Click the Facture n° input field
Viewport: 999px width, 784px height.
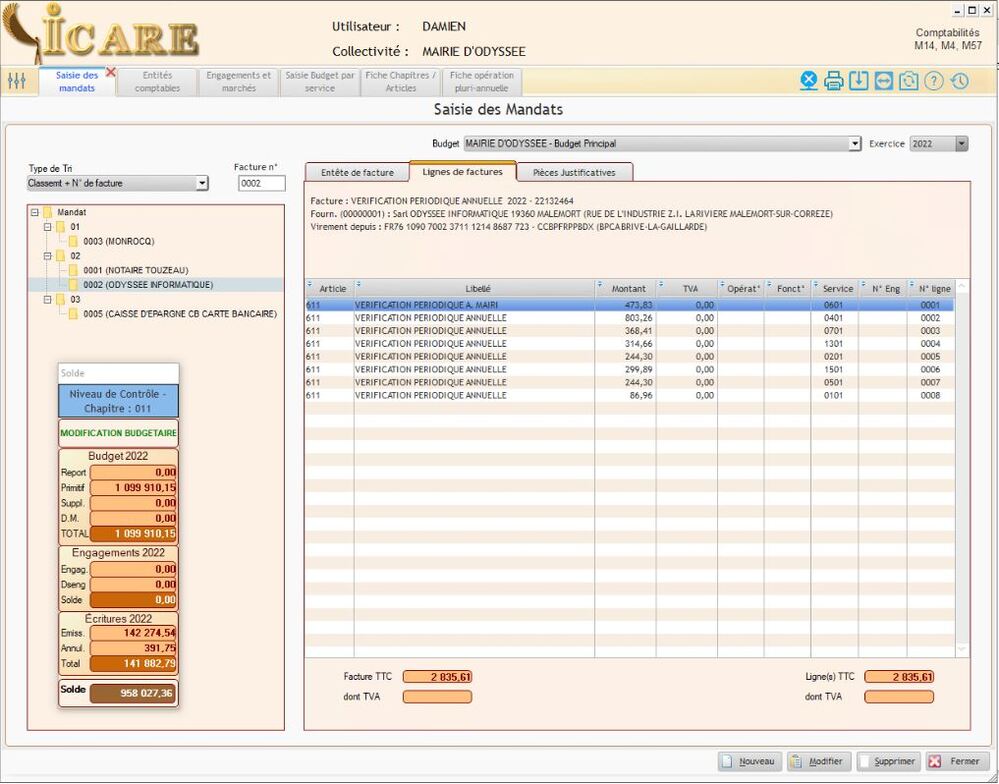point(261,183)
